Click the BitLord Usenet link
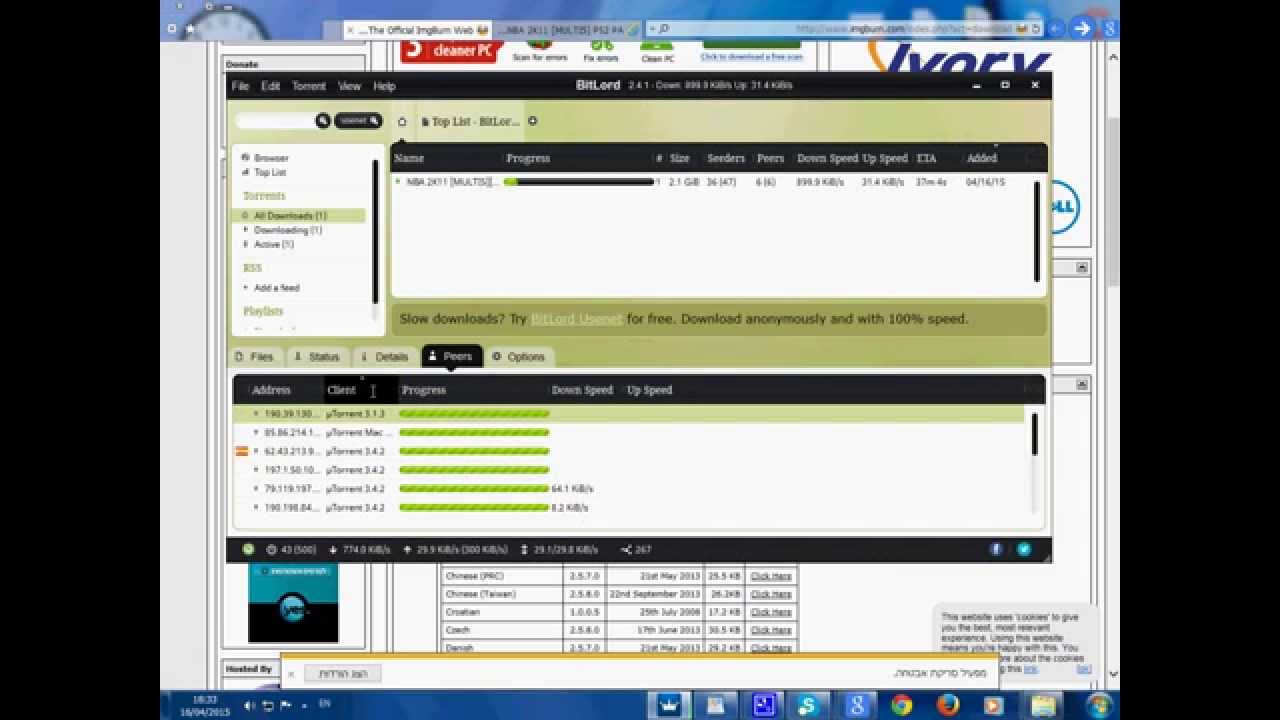The height and width of the screenshot is (720, 1280). click(576, 319)
